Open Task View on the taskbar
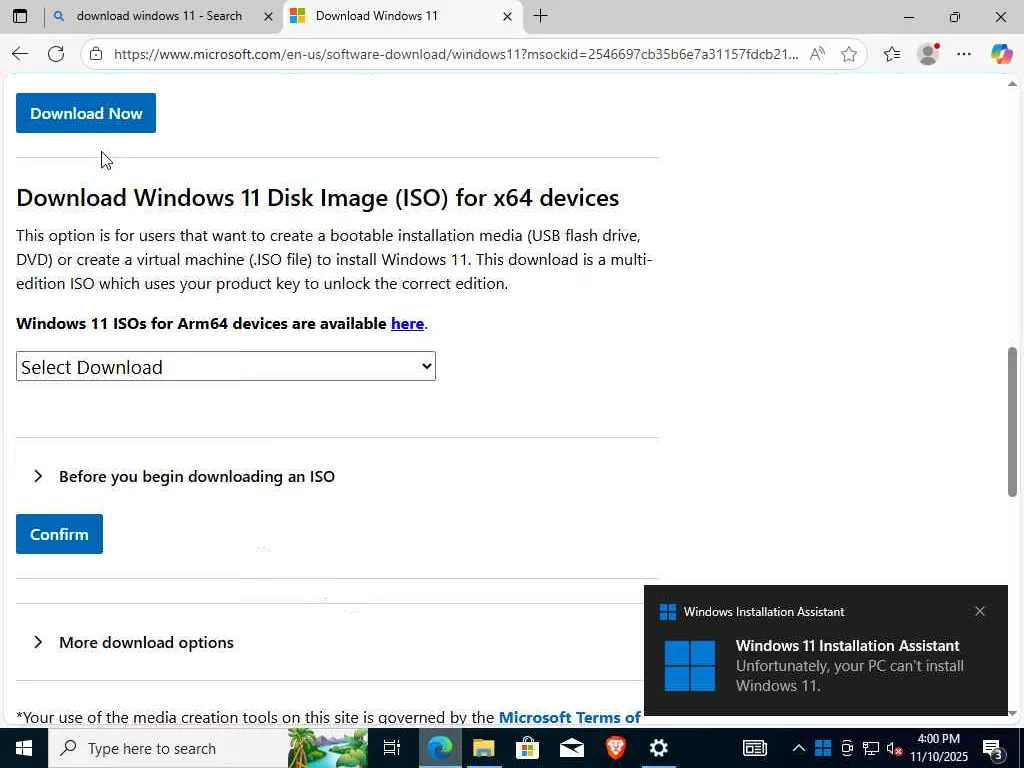The height and width of the screenshot is (768, 1024). (392, 748)
